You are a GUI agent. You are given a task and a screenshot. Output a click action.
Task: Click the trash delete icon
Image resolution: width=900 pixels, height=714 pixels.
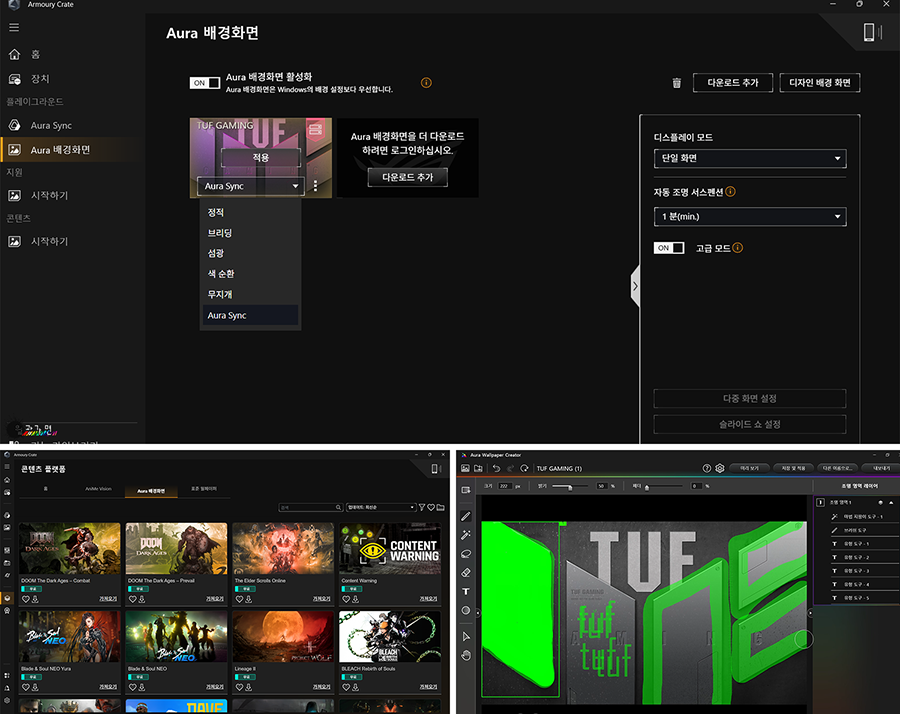pos(677,83)
